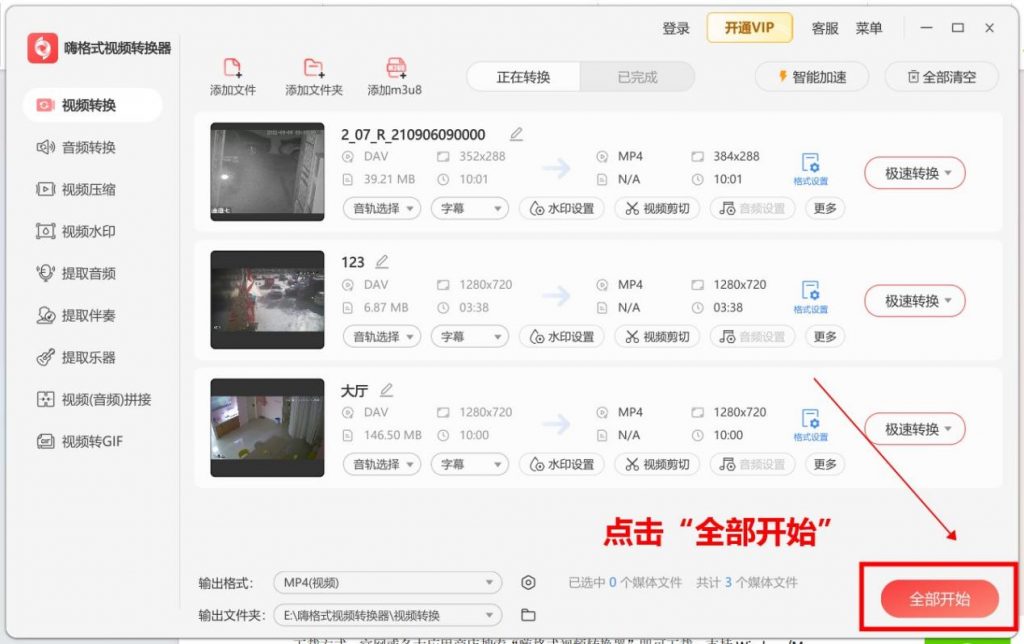
Task: Click the 大厅 video thumbnail
Action: [x=266, y=428]
